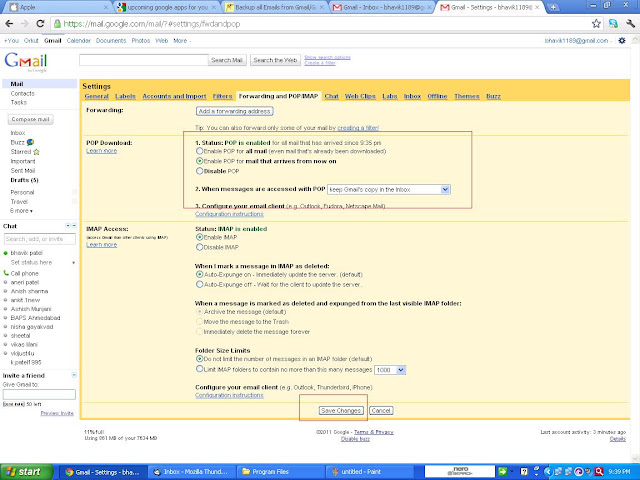Viewport: 640px width, 480px height.
Task: Open the keep Gmail's copy dropdown
Action: tap(389, 189)
